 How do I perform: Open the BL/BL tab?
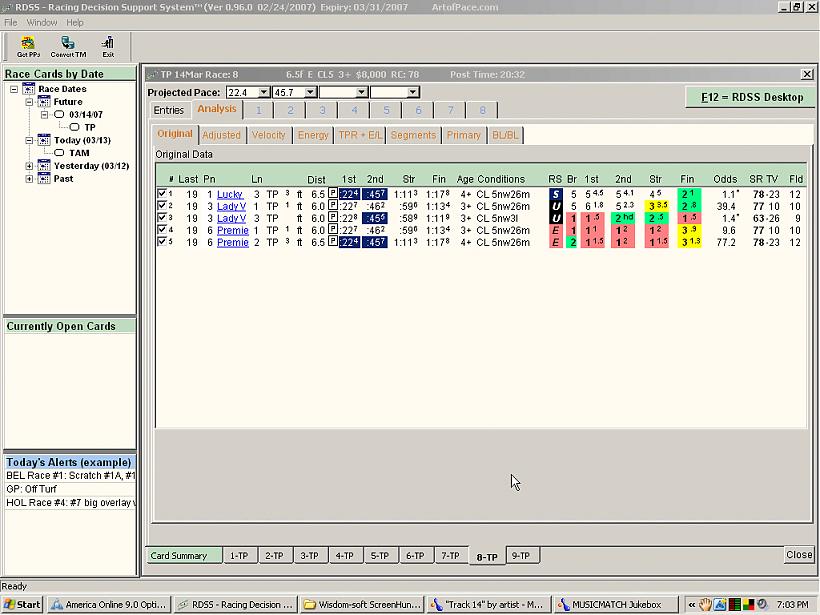[505, 135]
